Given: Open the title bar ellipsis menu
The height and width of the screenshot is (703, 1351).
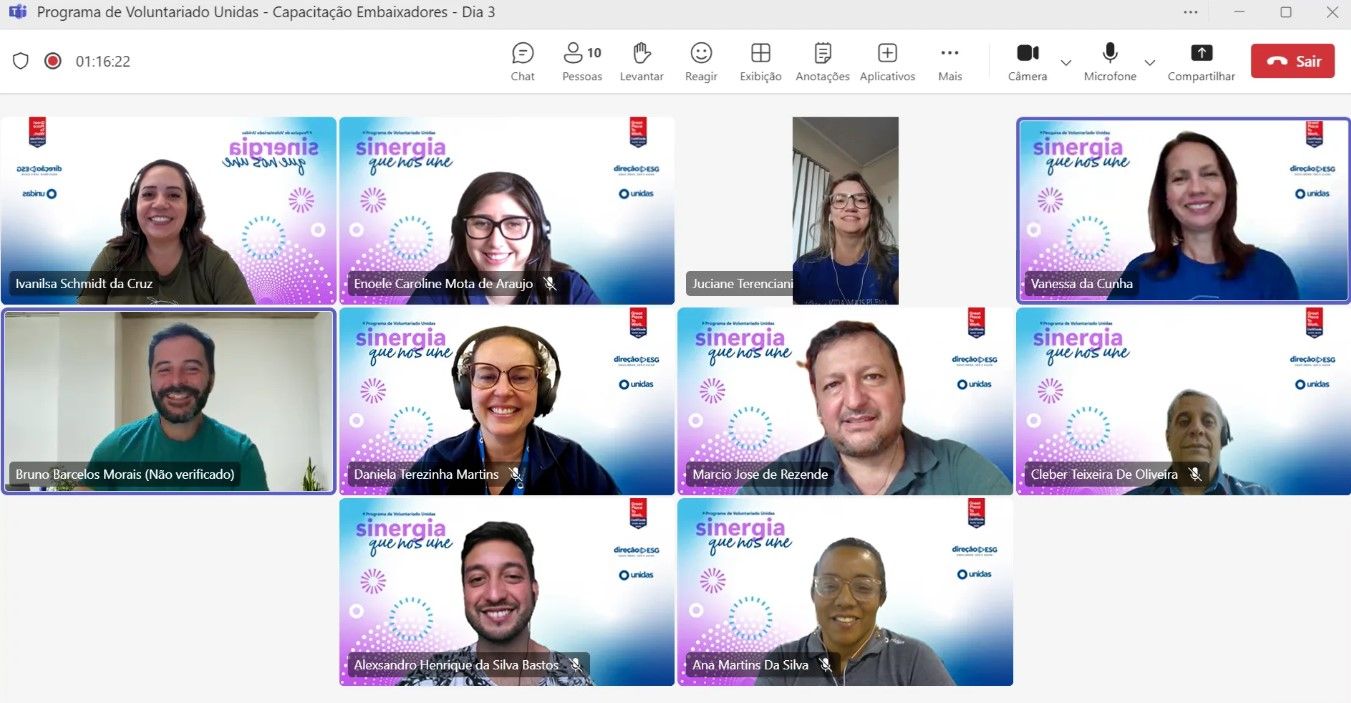Looking at the screenshot, I should coord(1190,12).
